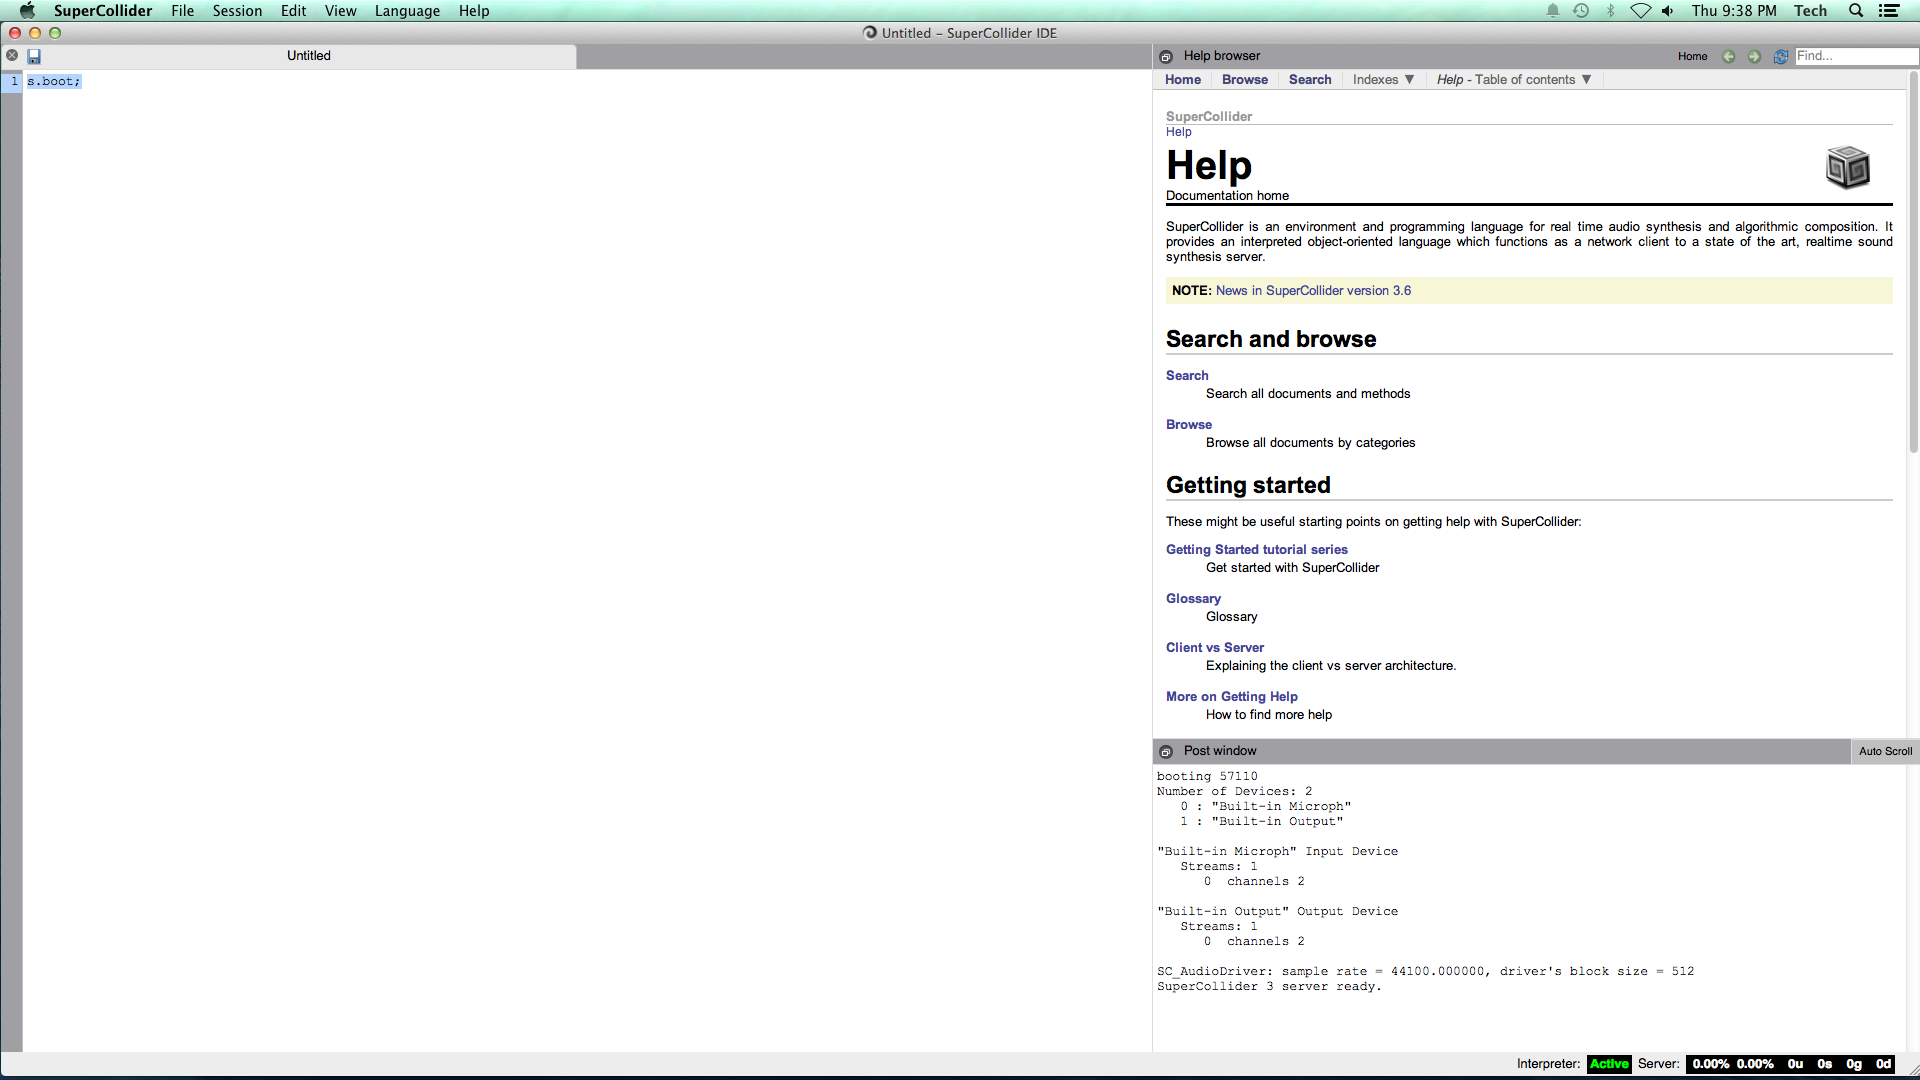The height and width of the screenshot is (1080, 1920).
Task: Open the volume menu bar icon
Action: [x=1668, y=11]
